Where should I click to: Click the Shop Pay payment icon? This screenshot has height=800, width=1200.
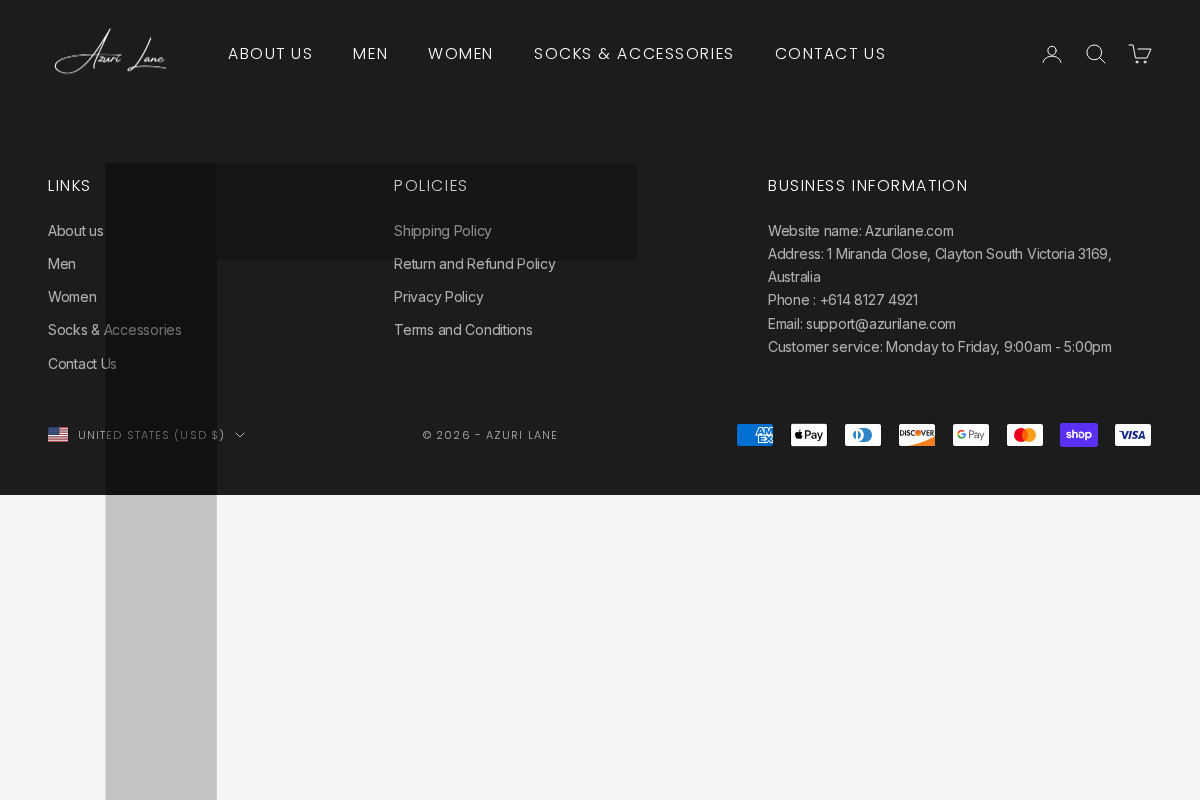tap(1079, 435)
